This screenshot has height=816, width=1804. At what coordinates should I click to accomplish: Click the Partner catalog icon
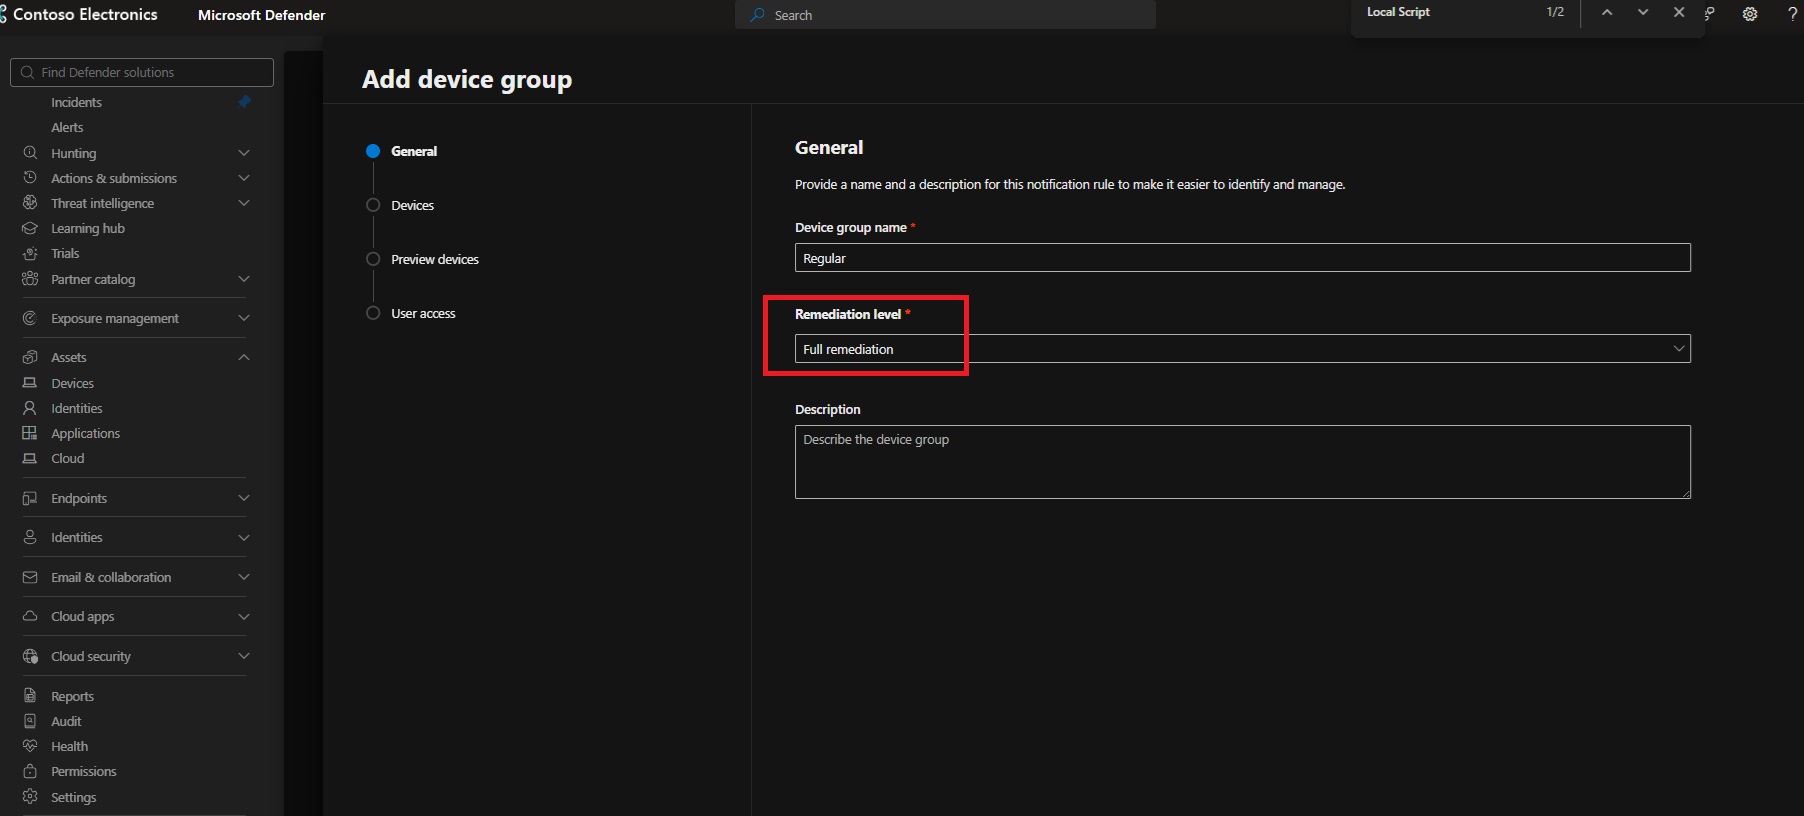[30, 279]
